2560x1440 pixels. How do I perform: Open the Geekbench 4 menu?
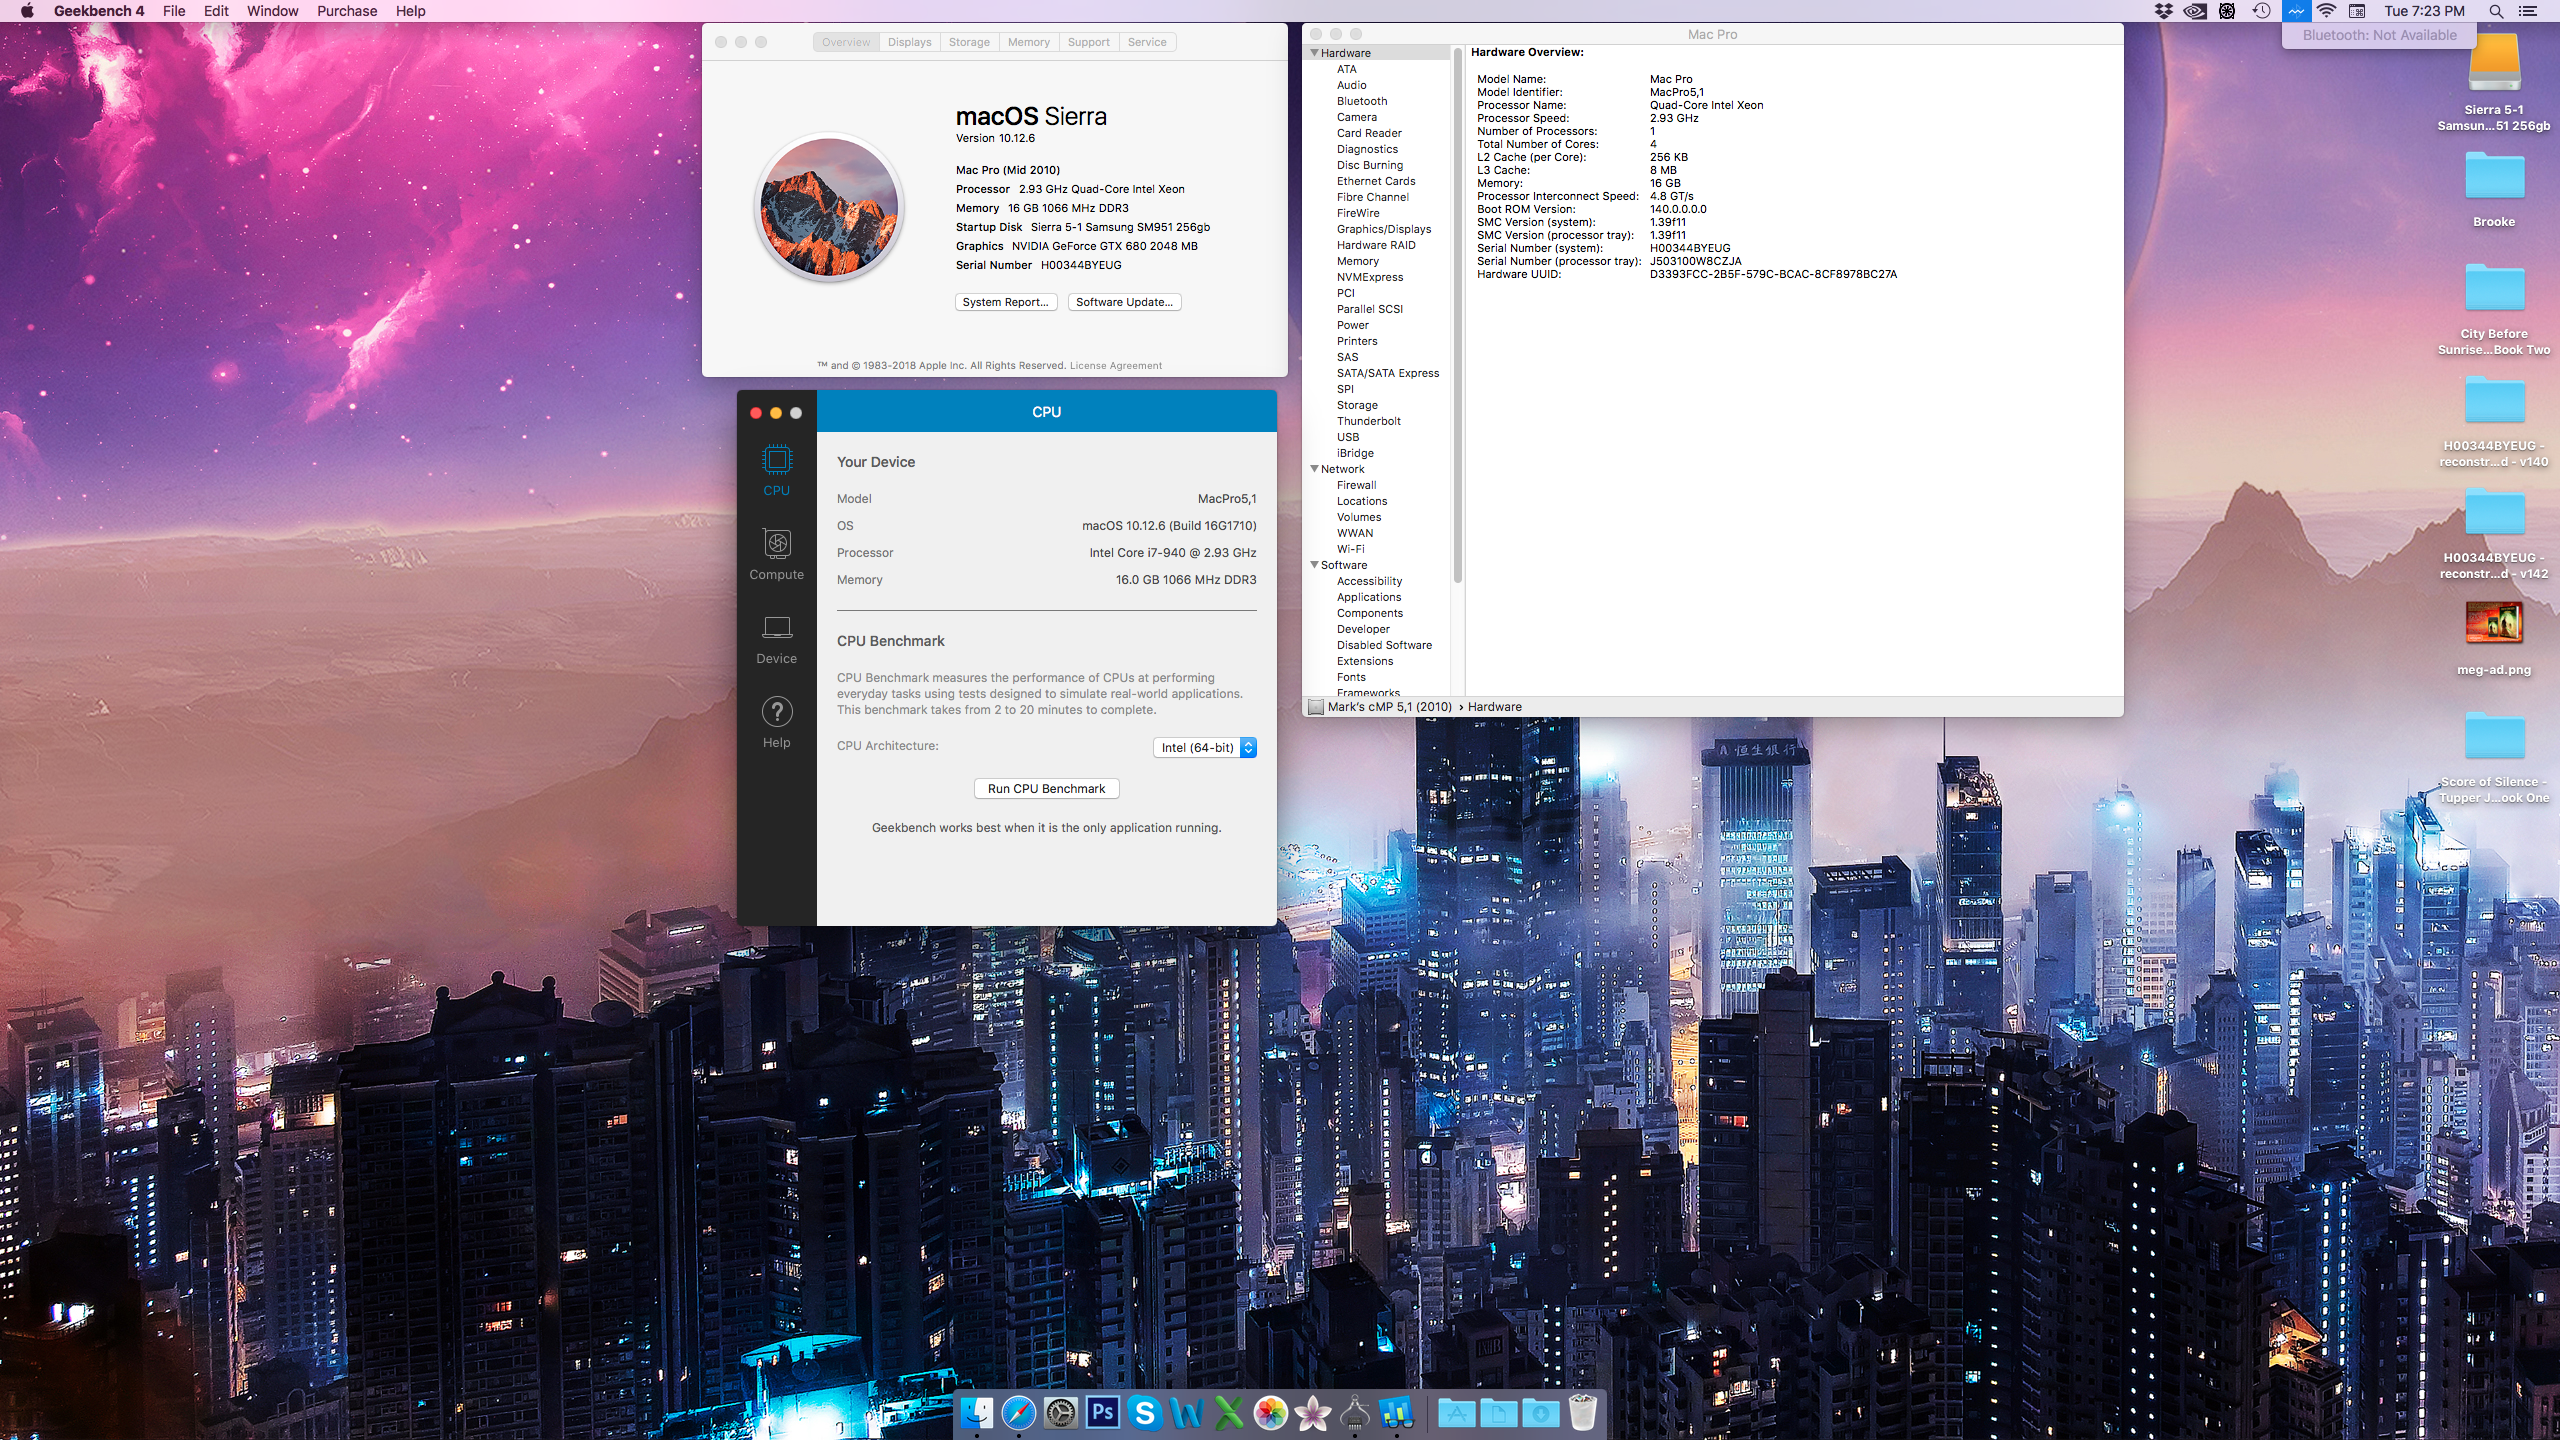click(x=99, y=11)
